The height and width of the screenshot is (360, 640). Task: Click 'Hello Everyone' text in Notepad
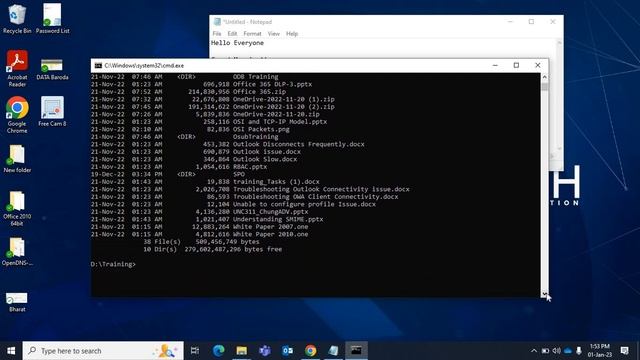tap(237, 43)
